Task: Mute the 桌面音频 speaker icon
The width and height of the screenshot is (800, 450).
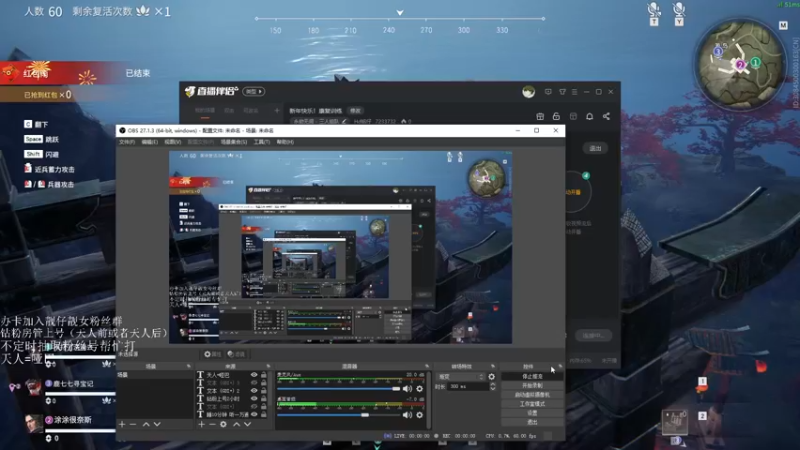Action: pos(407,415)
